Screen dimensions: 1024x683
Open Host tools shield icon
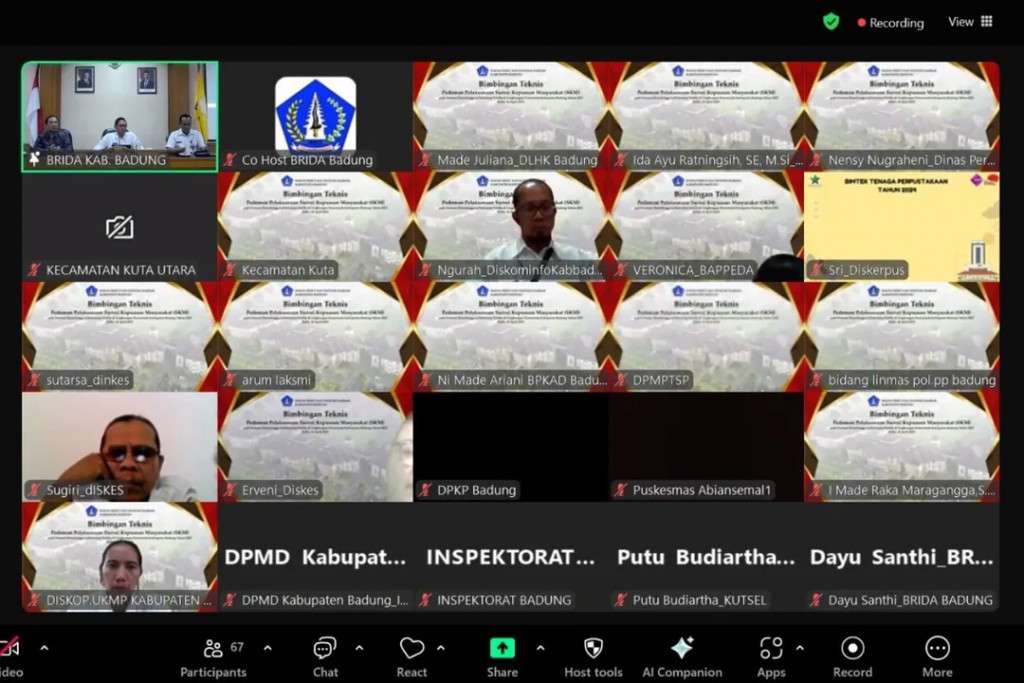pos(593,649)
